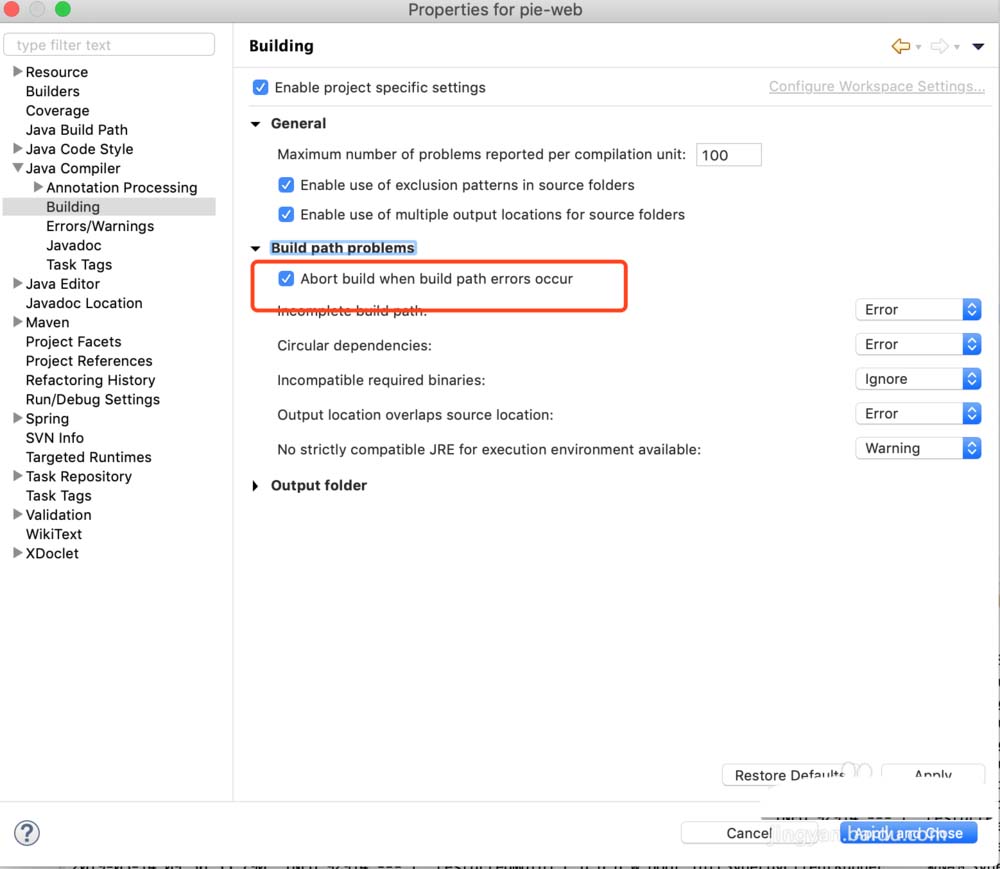Open the Circular dependencies severity dropdown
The width and height of the screenshot is (1000, 869).
point(917,344)
